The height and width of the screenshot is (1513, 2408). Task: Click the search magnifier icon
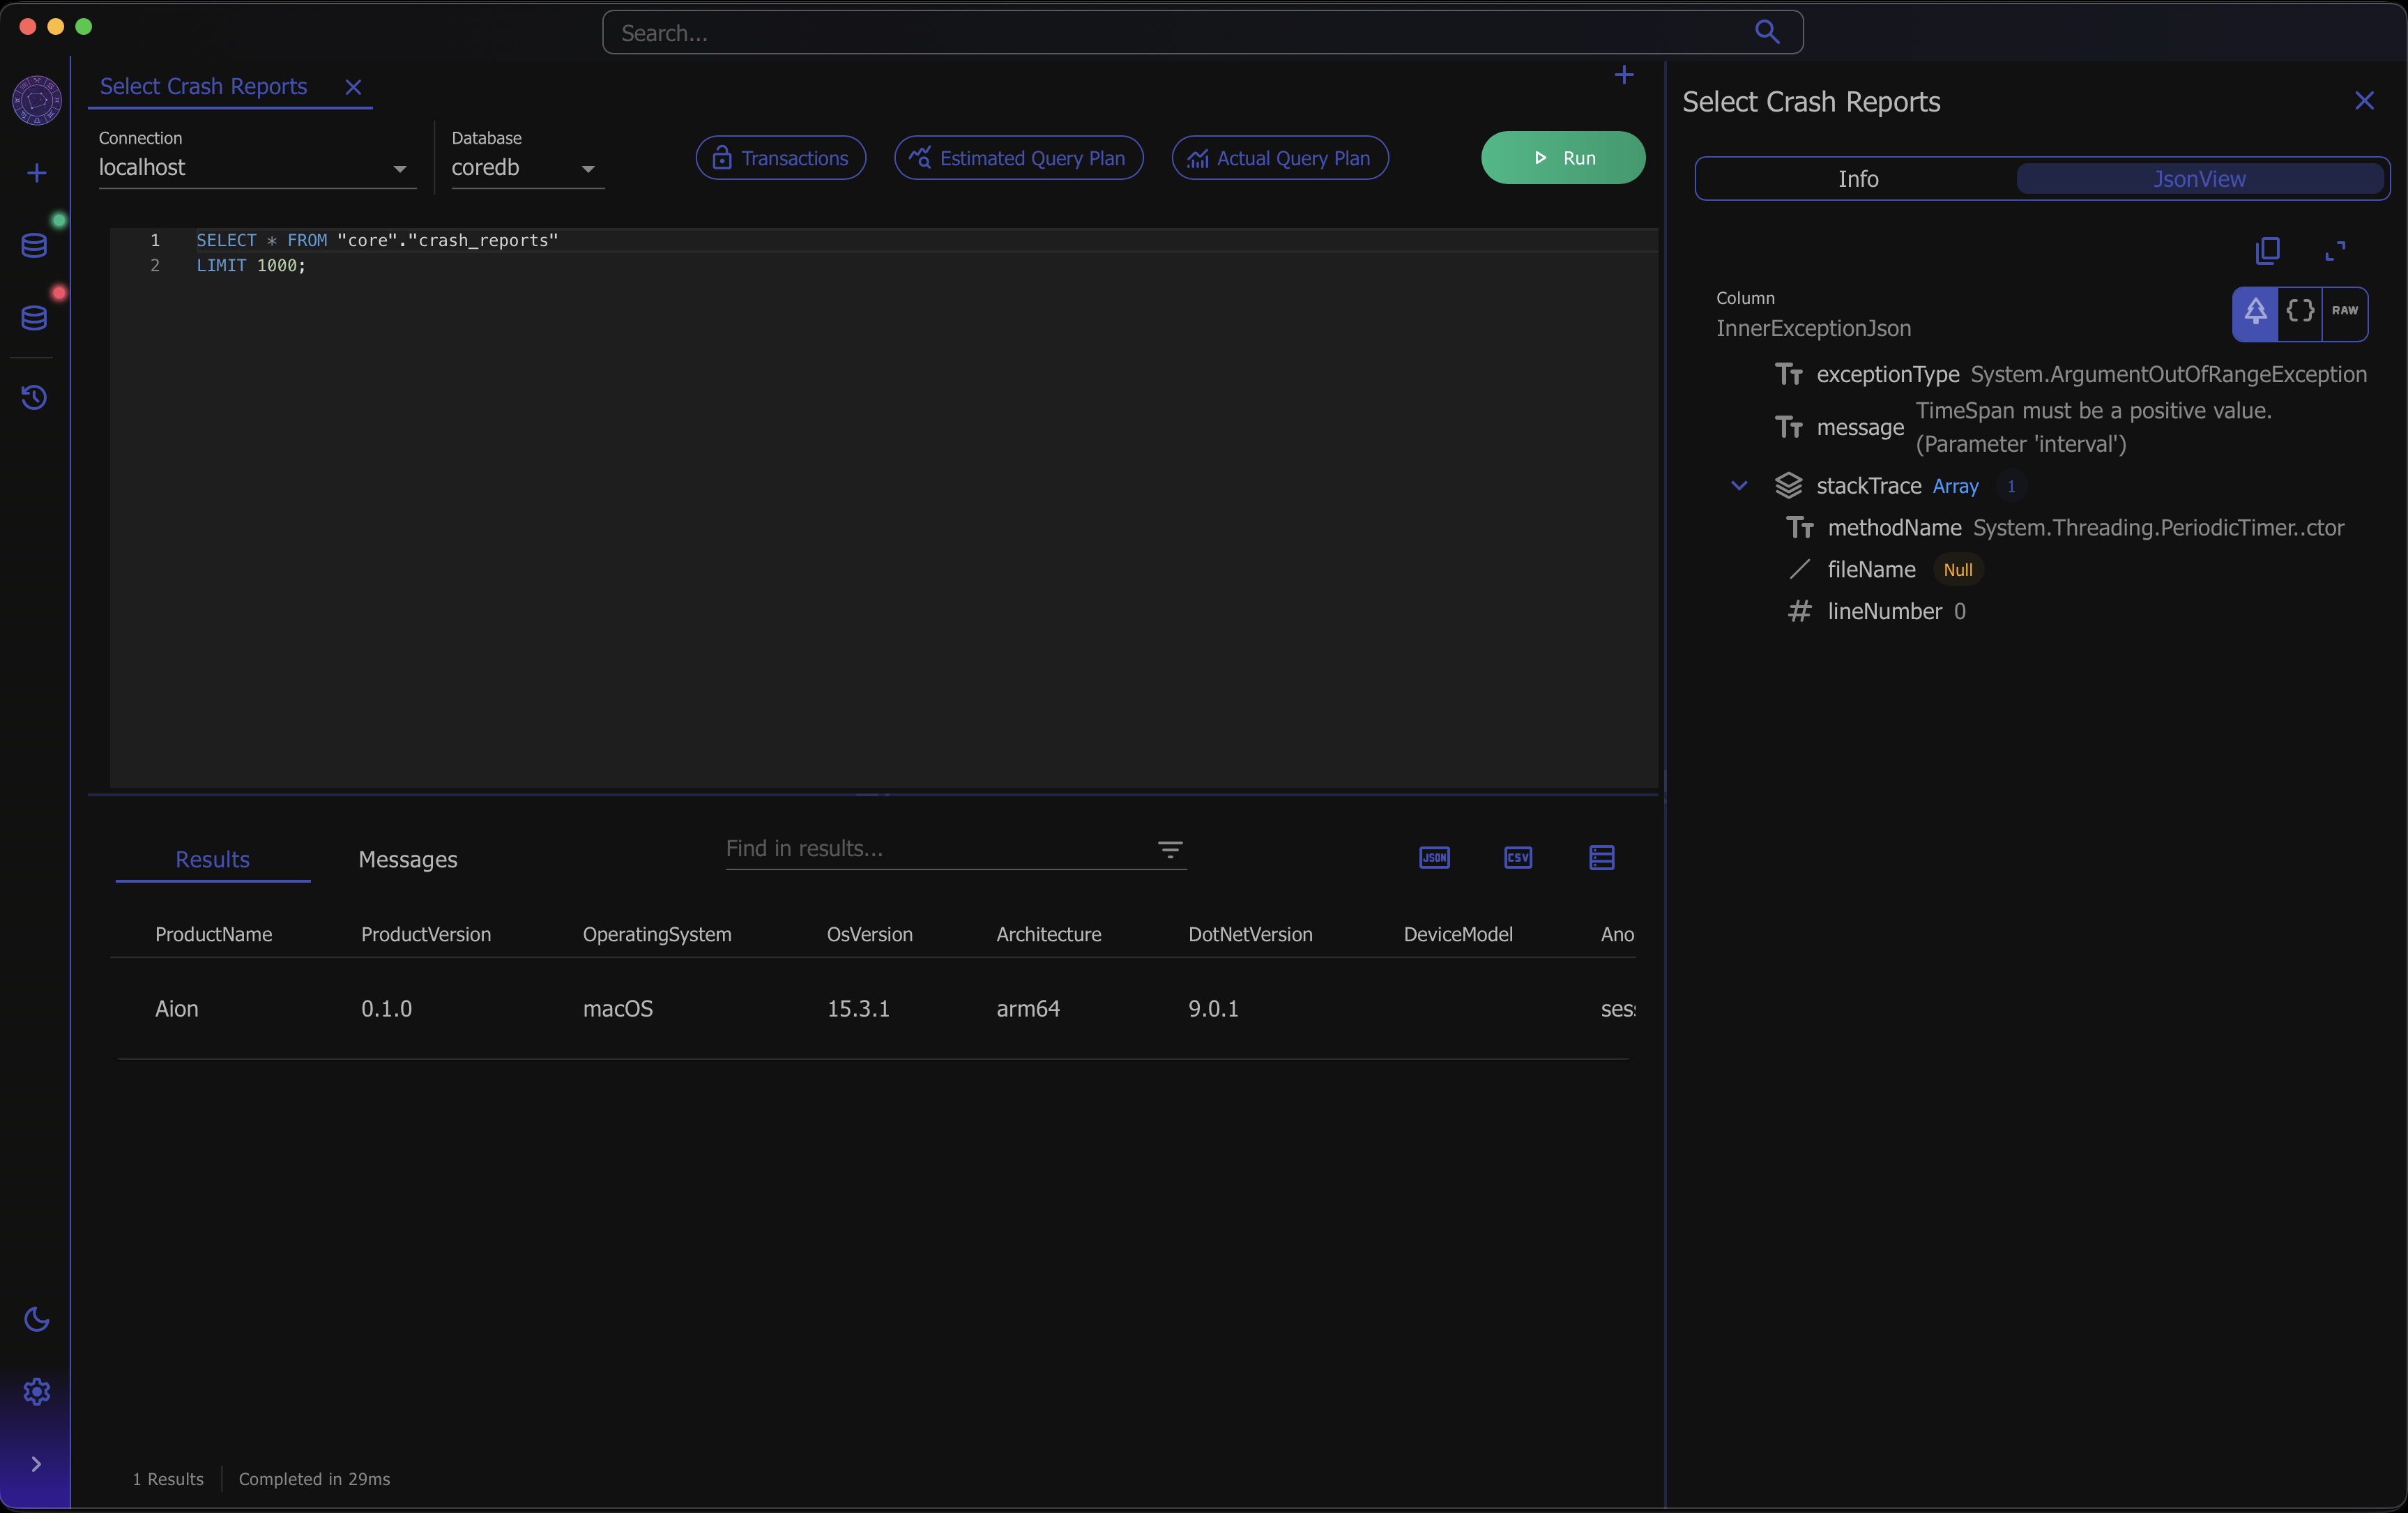click(x=1767, y=33)
